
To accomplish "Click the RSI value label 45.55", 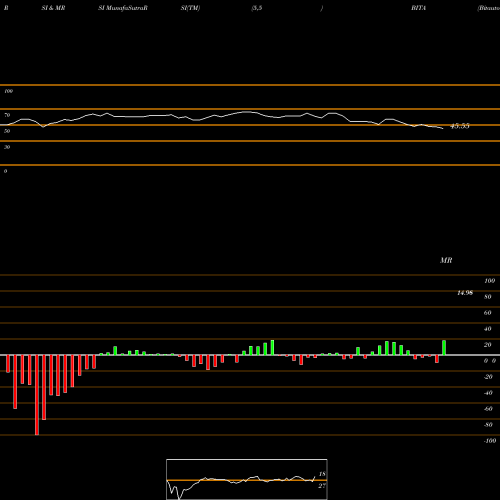I will [x=460, y=126].
